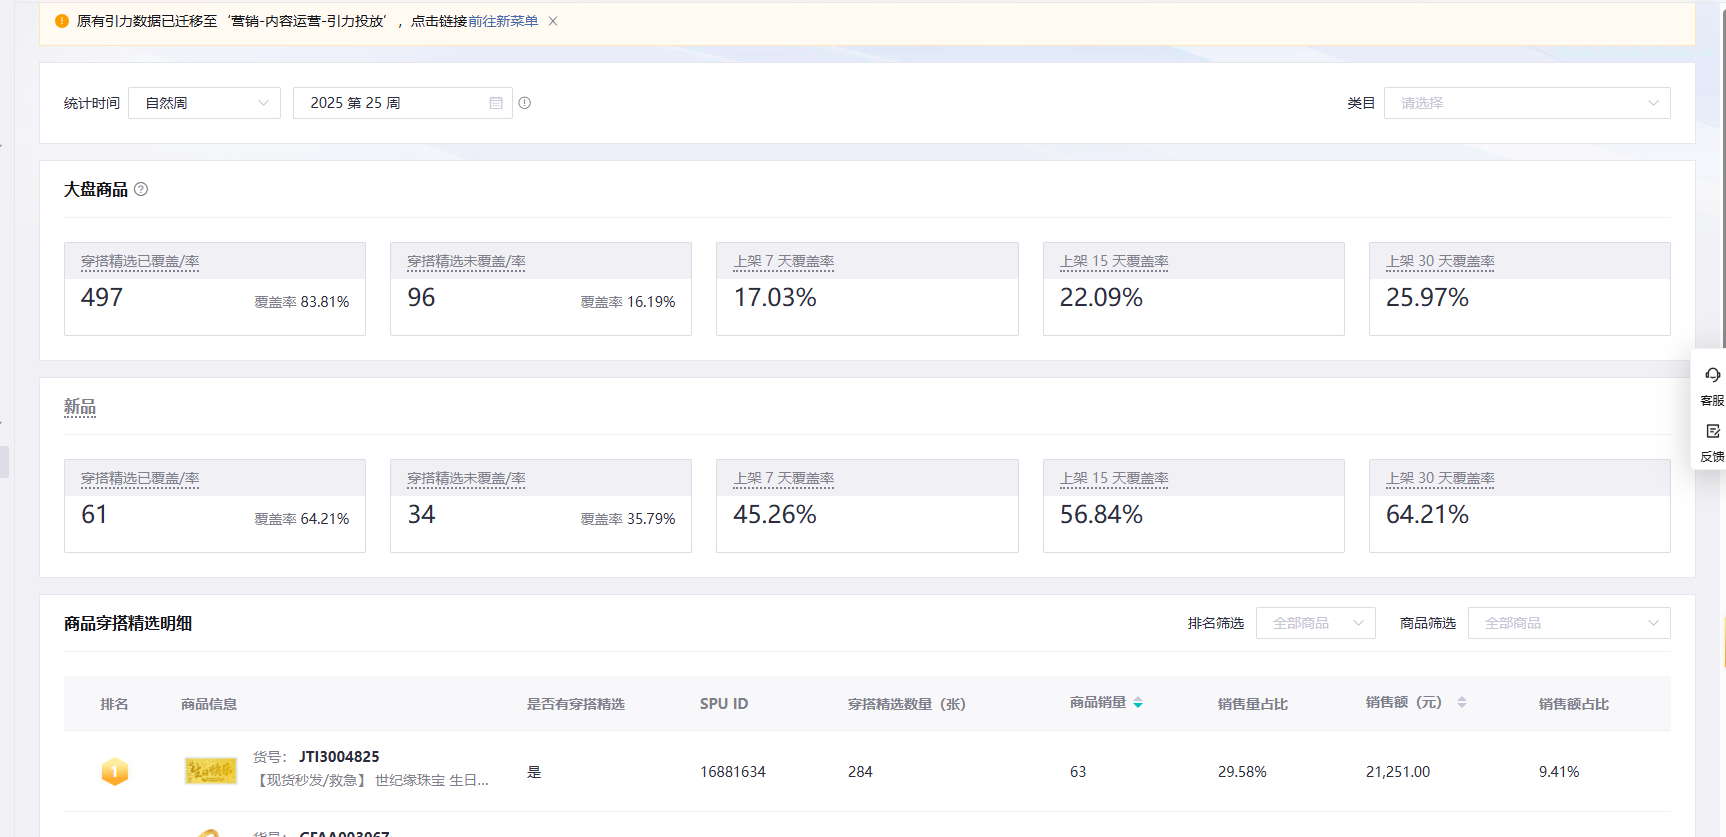
Task: Expand the 排名筛选 dropdown
Action: point(1315,623)
